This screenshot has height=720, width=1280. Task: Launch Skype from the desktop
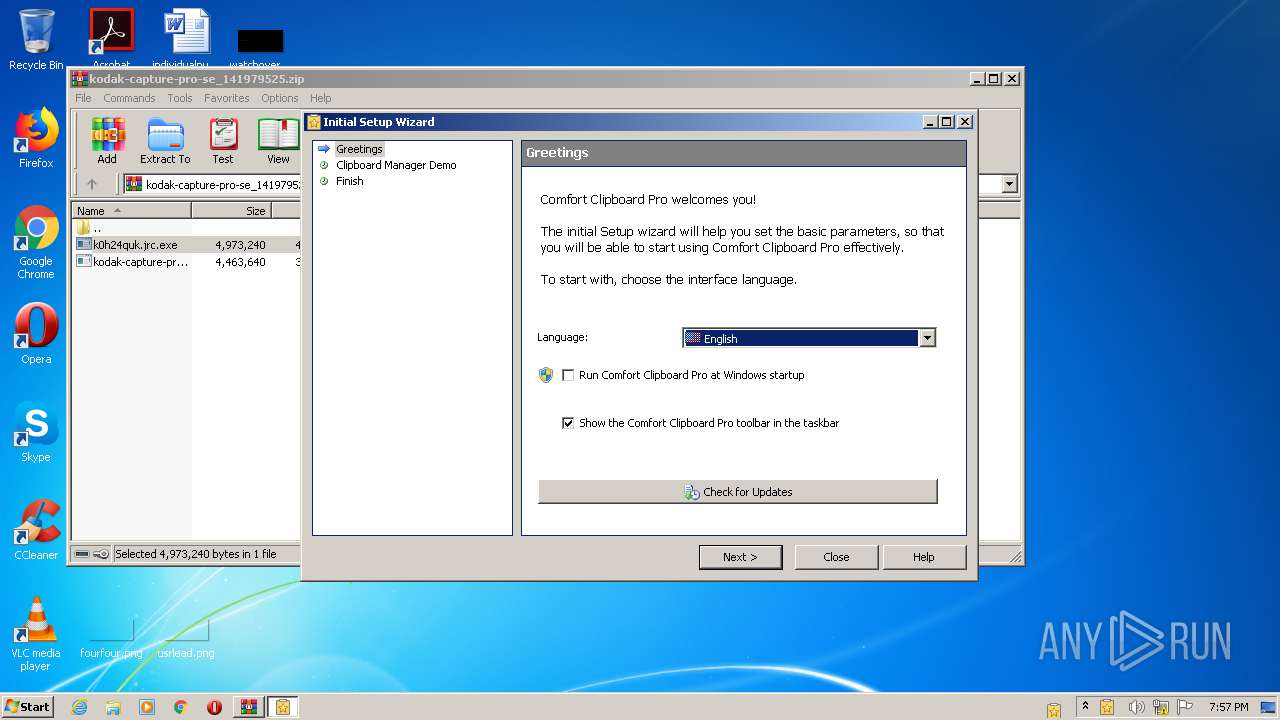[36, 432]
